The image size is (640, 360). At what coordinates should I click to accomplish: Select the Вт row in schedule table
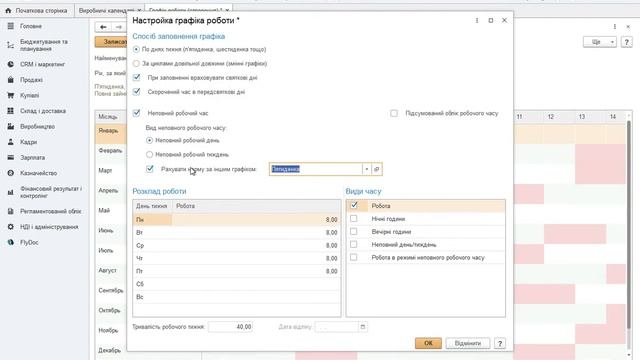click(x=237, y=232)
